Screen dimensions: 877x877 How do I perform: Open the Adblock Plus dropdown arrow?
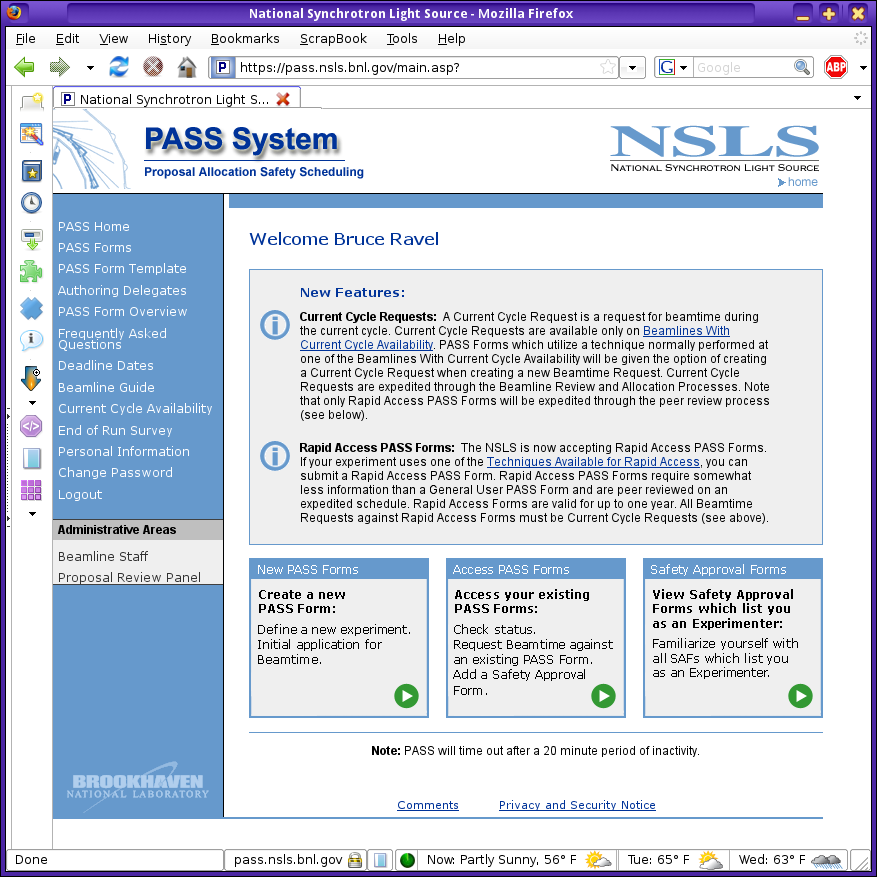point(863,68)
